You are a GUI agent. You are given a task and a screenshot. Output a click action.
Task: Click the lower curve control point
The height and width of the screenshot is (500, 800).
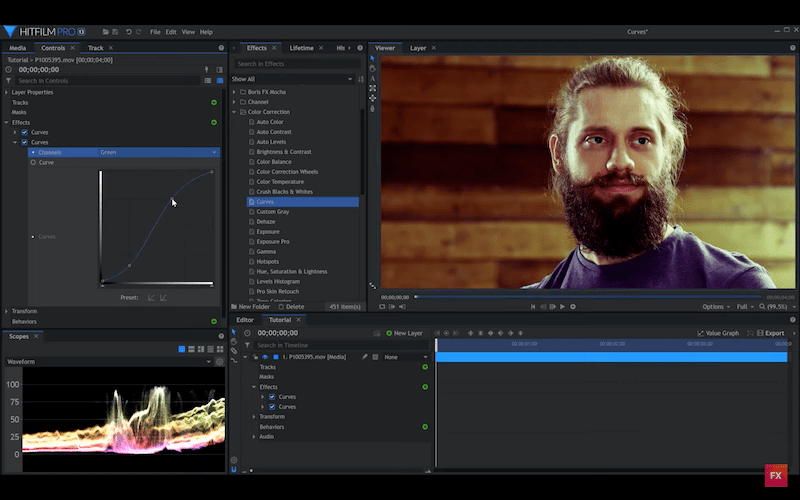click(x=129, y=265)
